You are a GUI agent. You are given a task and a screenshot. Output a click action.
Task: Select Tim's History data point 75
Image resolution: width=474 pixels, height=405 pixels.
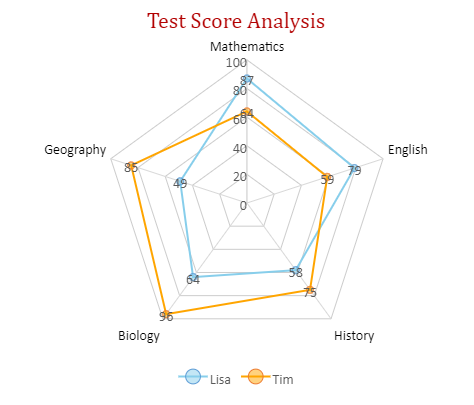[310, 289]
